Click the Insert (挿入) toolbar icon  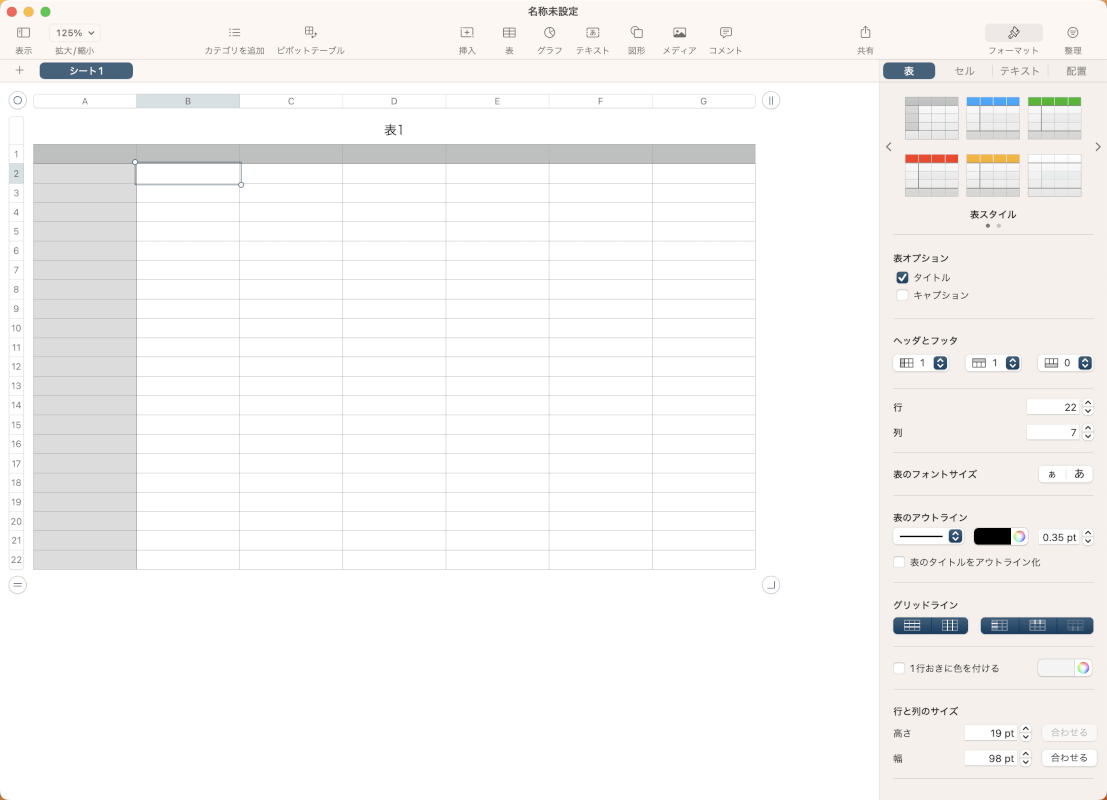[x=467, y=33]
